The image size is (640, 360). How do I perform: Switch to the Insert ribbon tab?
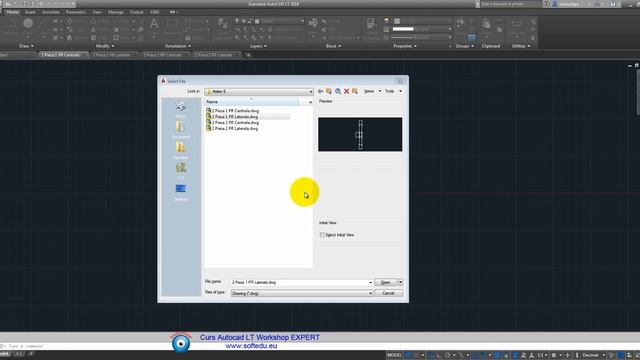pyautogui.click(x=30, y=12)
